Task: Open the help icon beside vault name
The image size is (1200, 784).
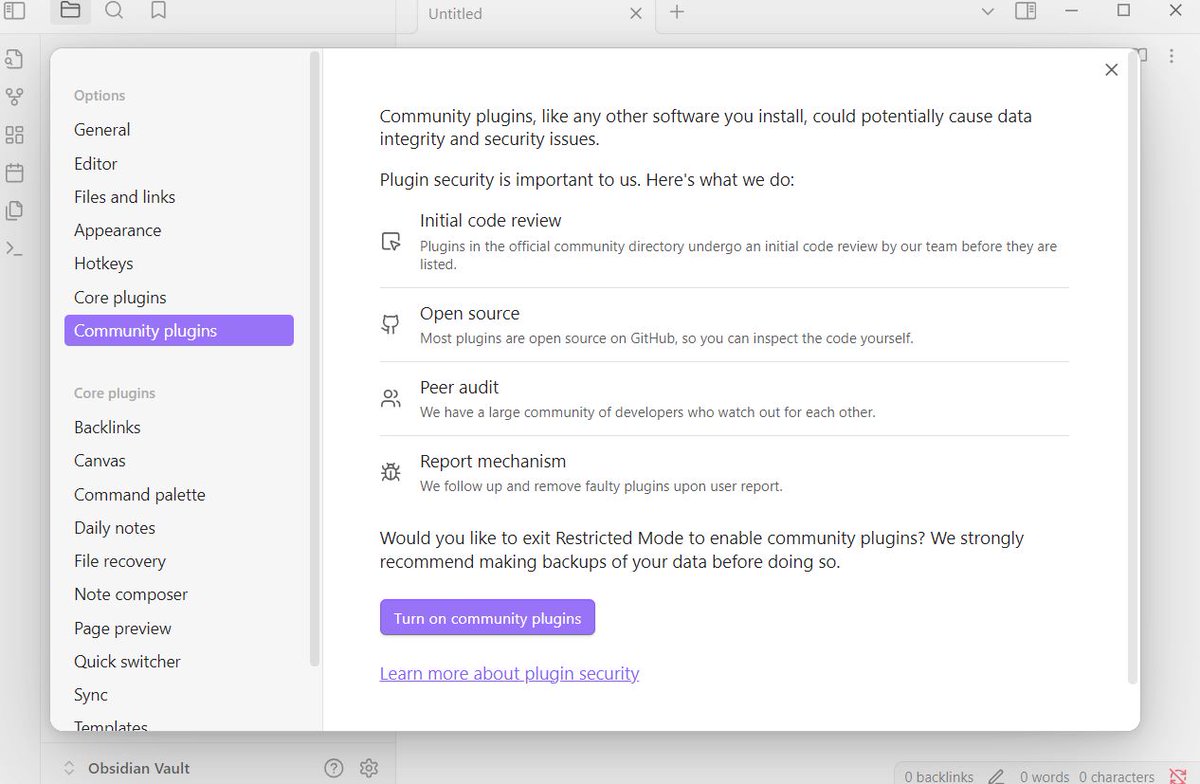Action: point(334,768)
